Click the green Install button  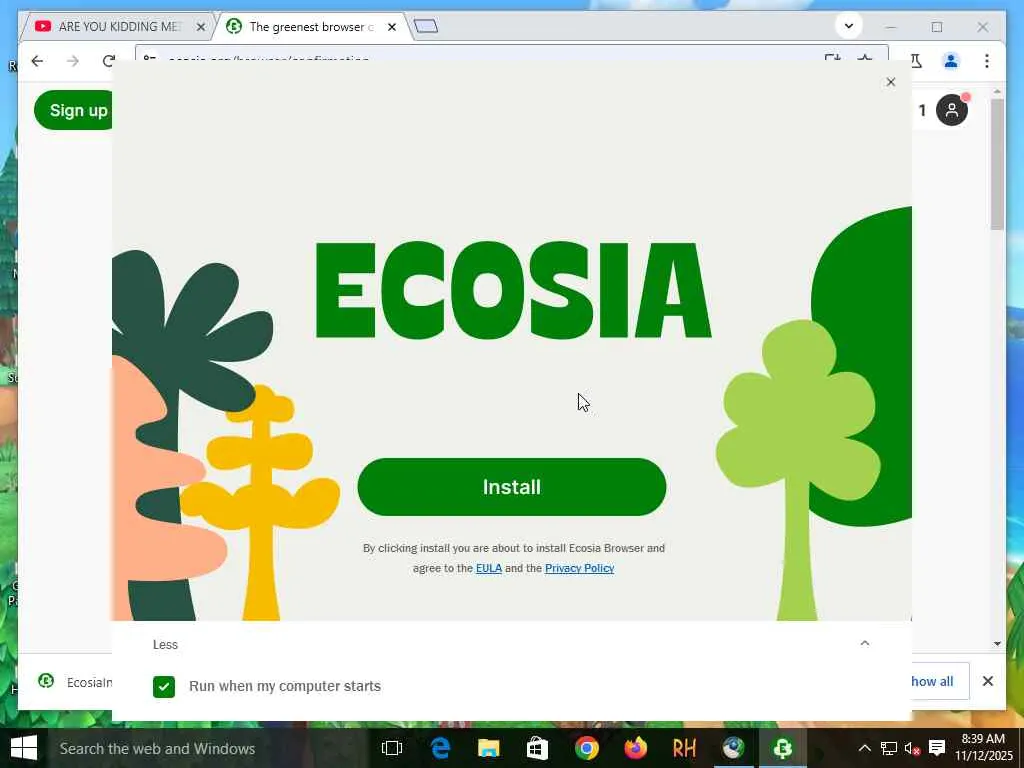pyautogui.click(x=511, y=487)
